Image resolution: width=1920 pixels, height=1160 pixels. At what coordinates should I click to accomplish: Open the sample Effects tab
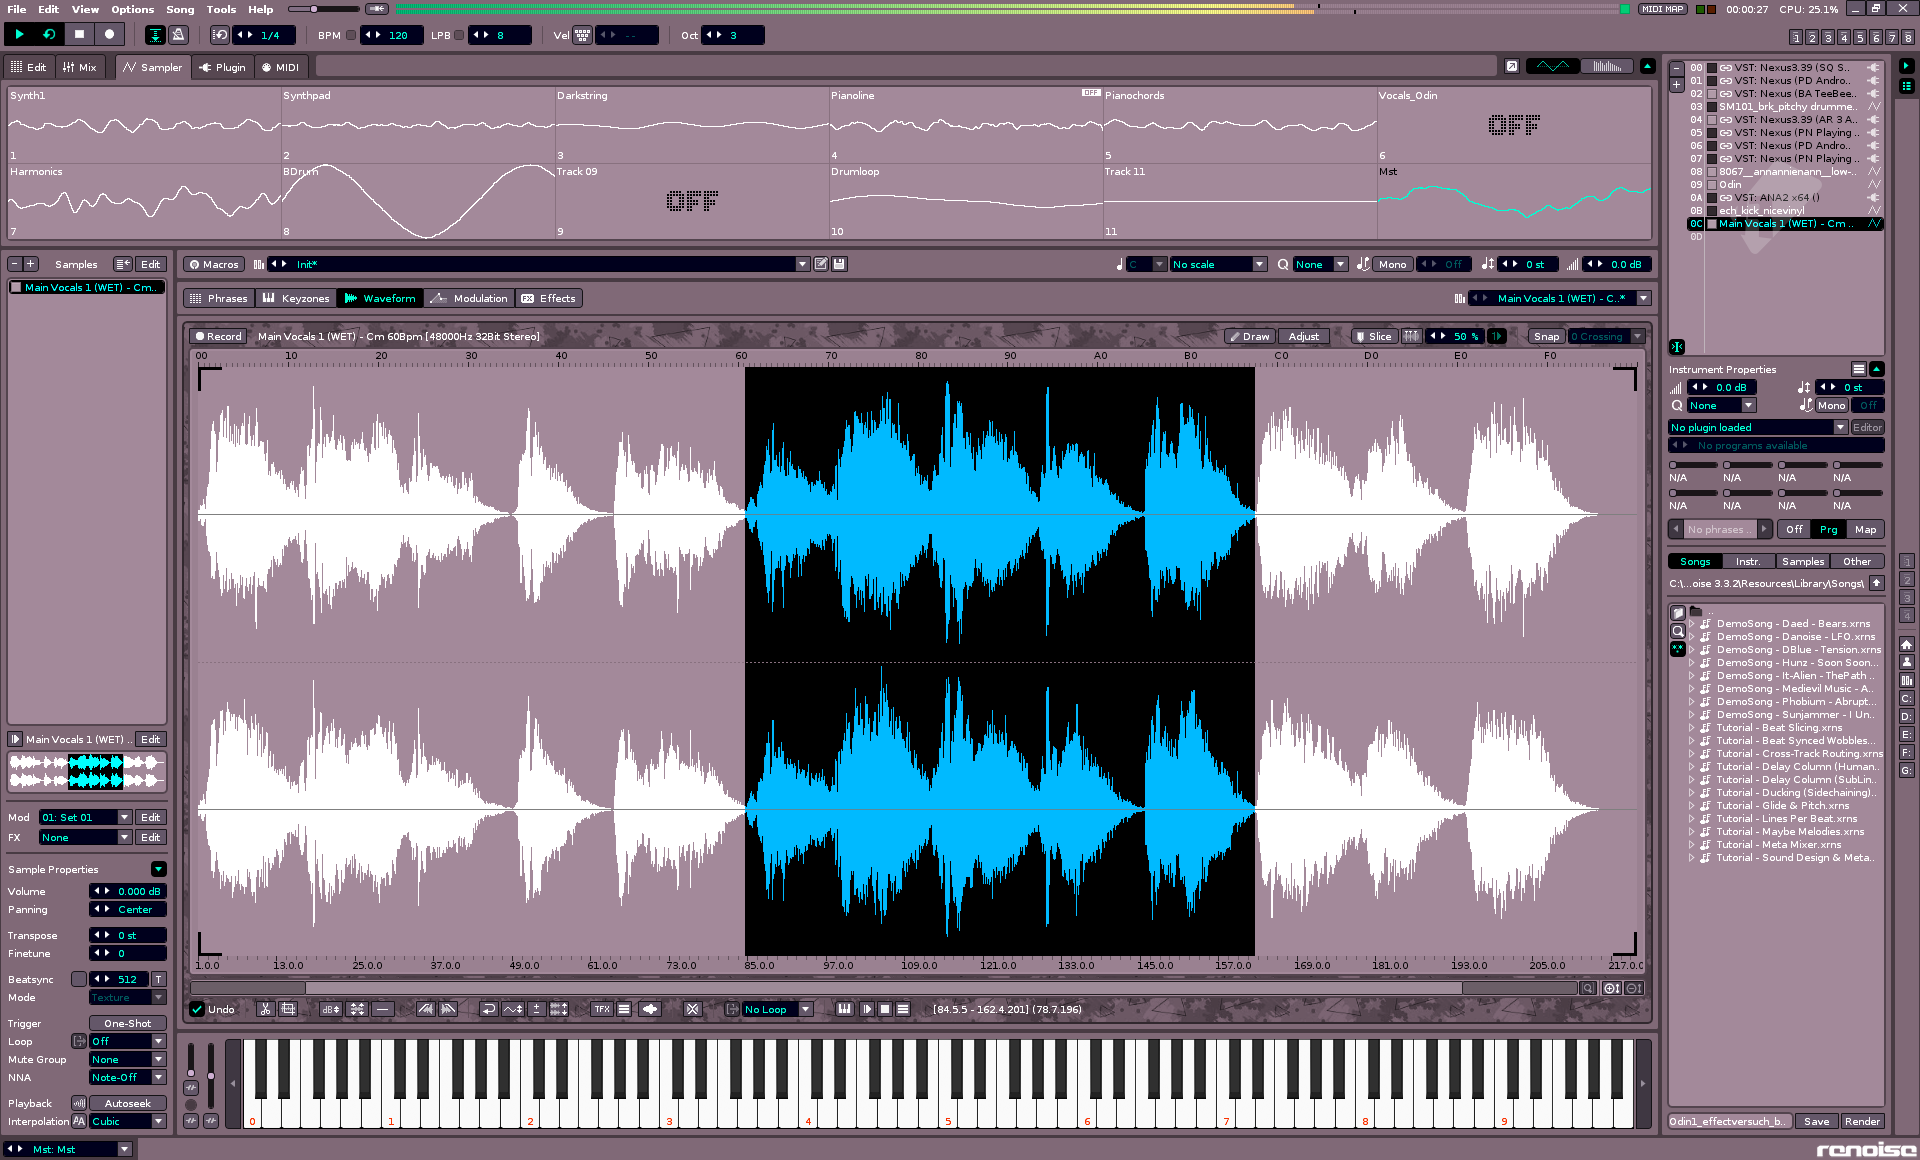pos(549,298)
